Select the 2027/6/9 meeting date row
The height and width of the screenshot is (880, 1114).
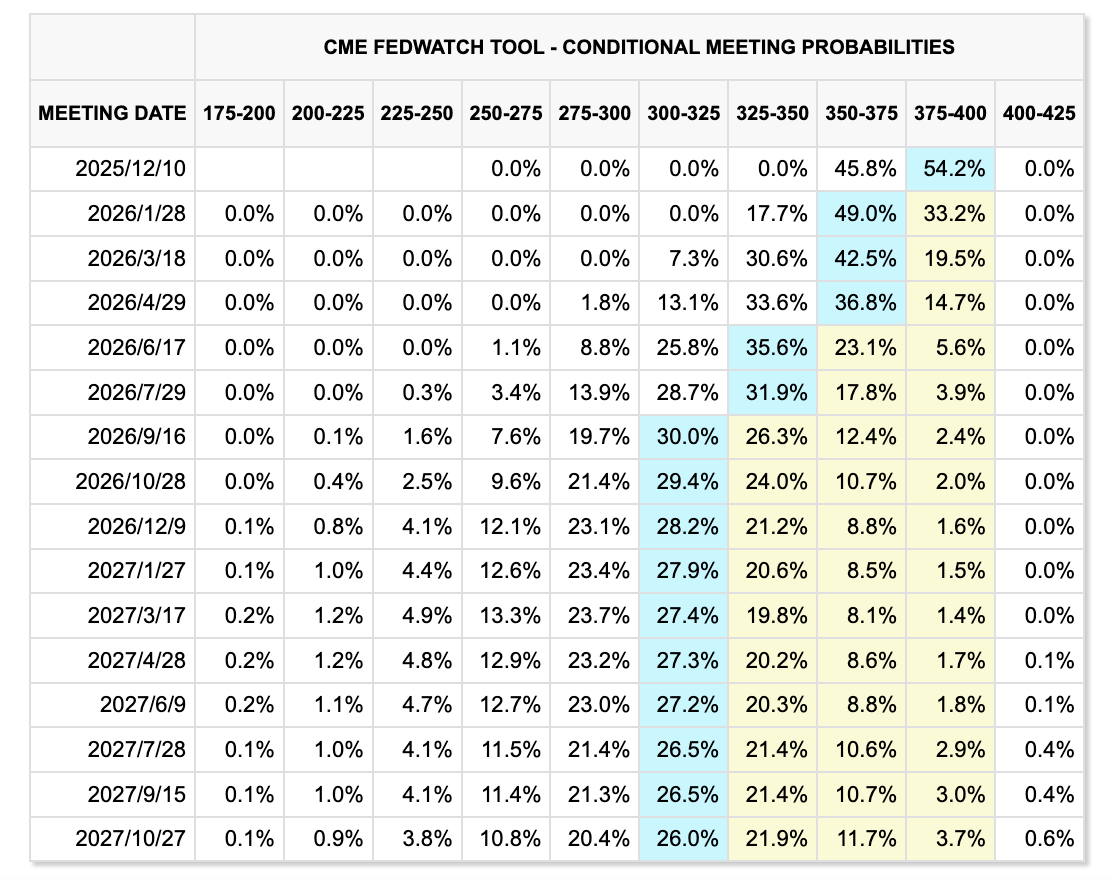tap(143, 704)
